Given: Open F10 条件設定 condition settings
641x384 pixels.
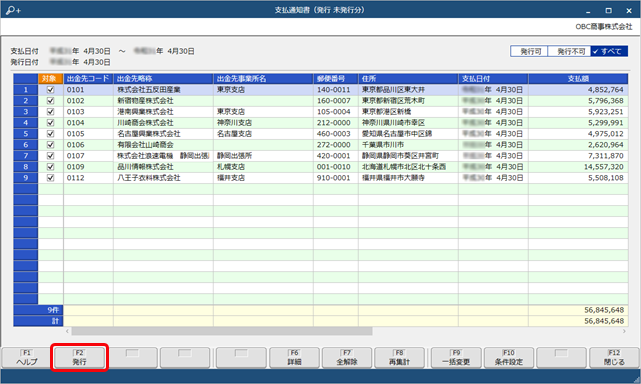Looking at the screenshot, I should (x=509, y=358).
